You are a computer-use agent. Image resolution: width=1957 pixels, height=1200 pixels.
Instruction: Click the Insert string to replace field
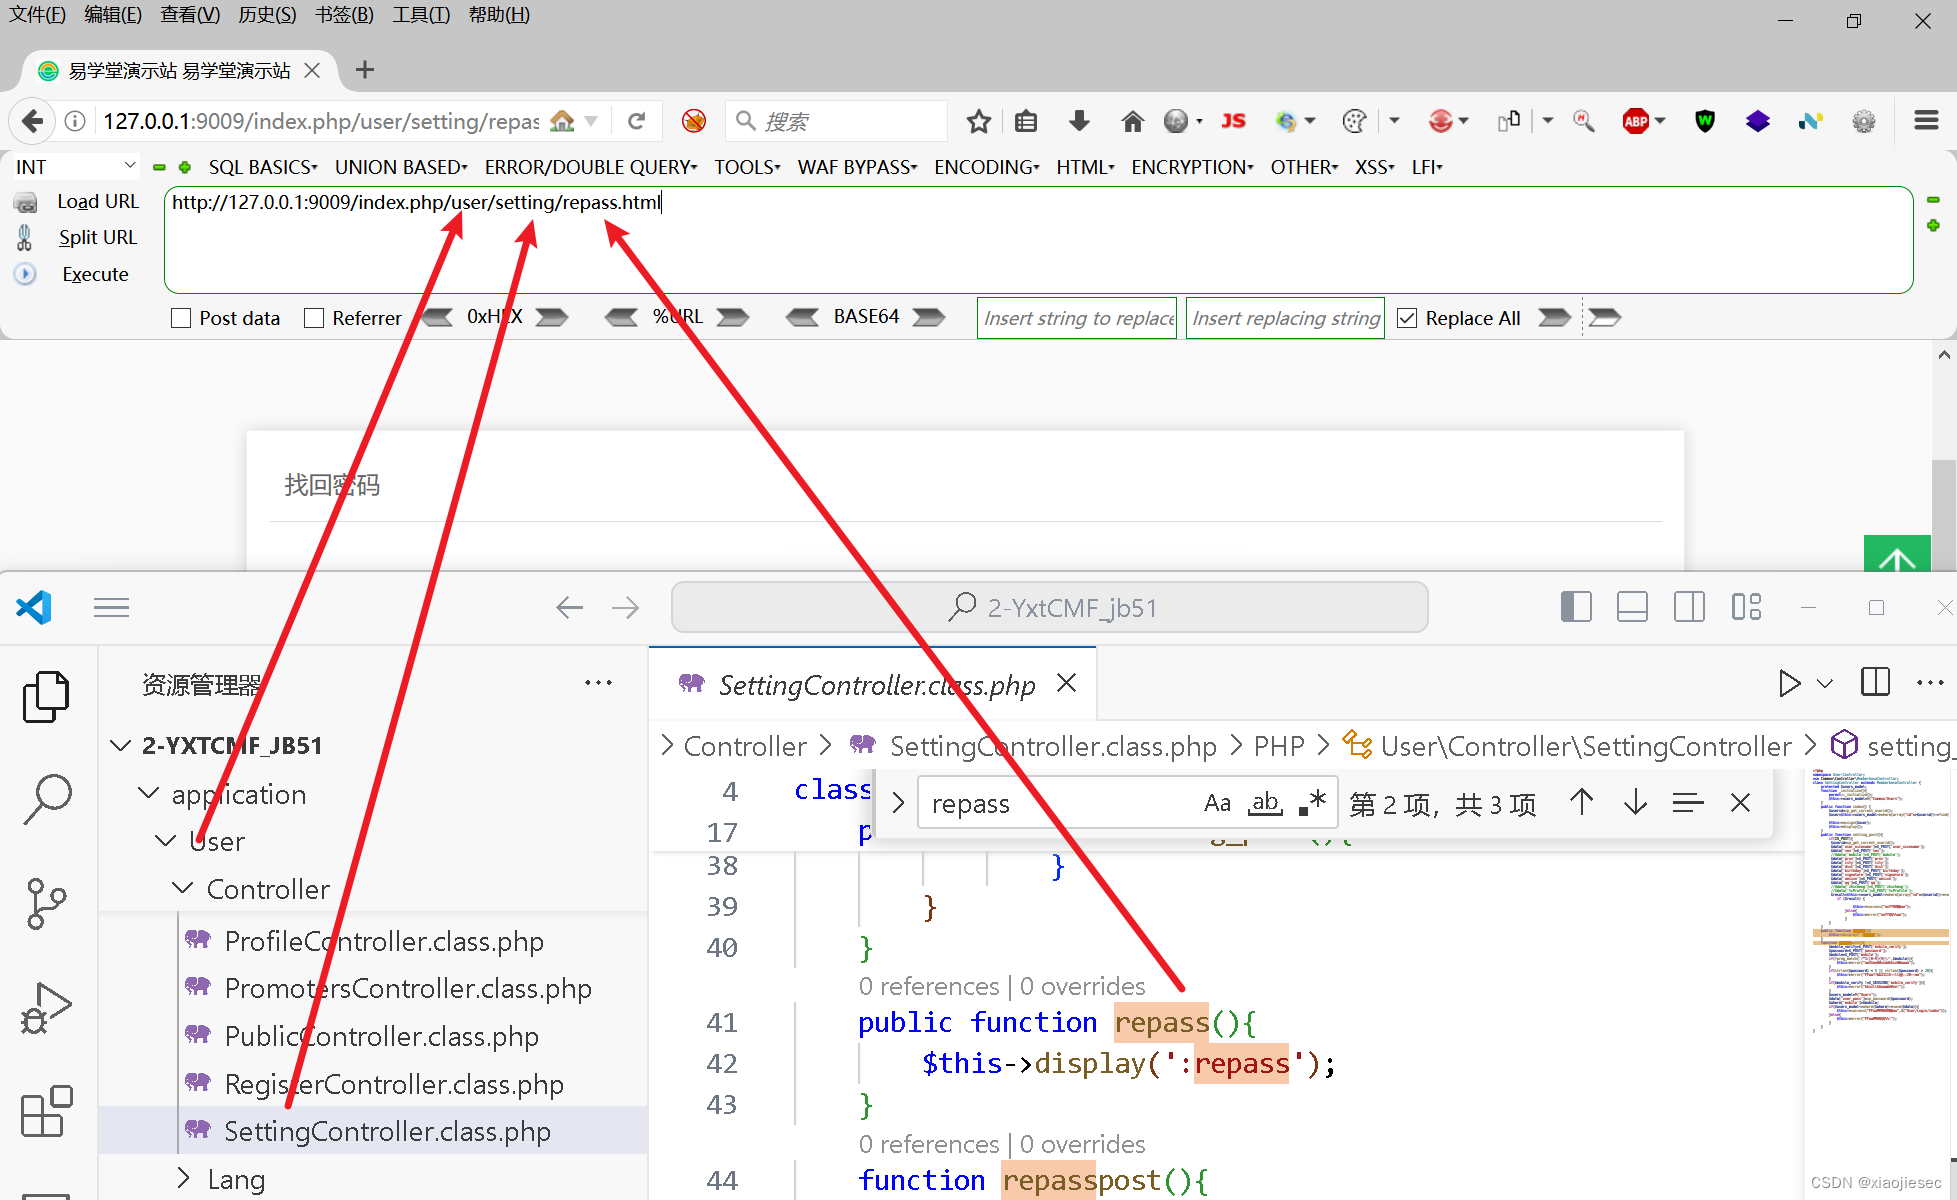click(1077, 318)
